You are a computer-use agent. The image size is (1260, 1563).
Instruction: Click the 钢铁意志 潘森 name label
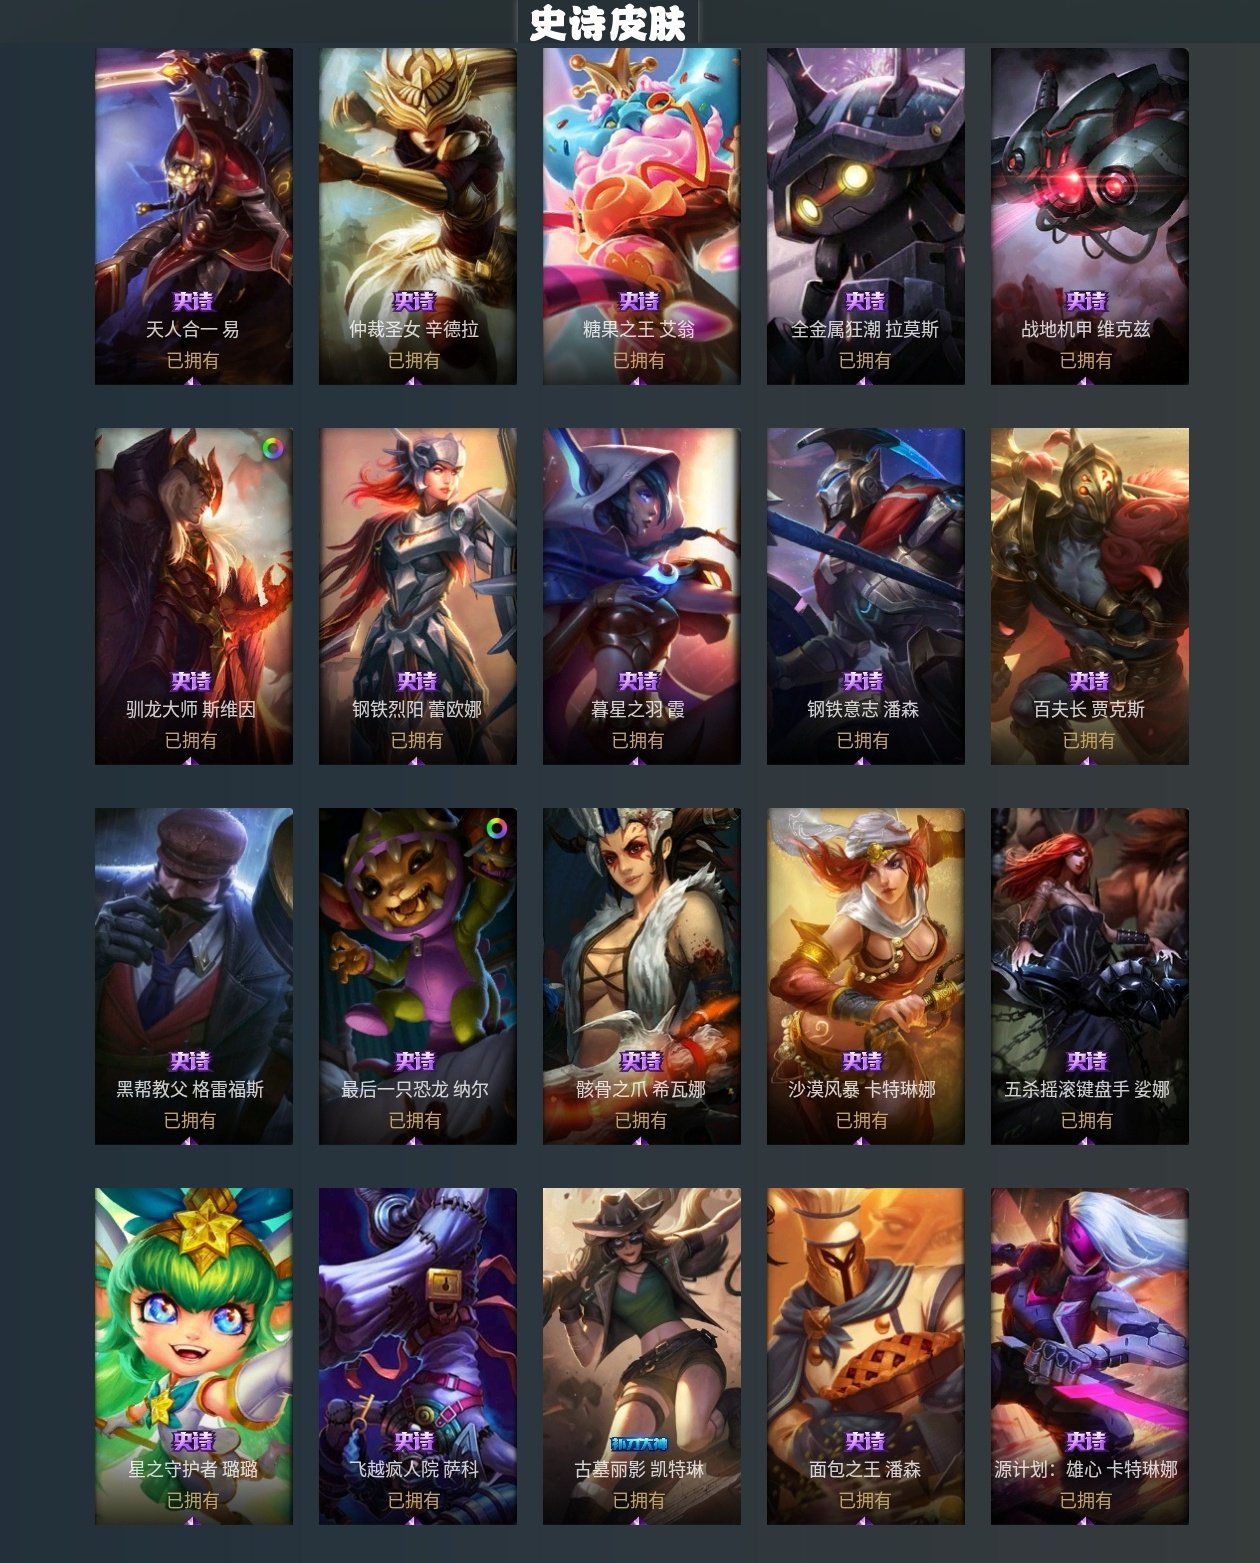coord(863,709)
